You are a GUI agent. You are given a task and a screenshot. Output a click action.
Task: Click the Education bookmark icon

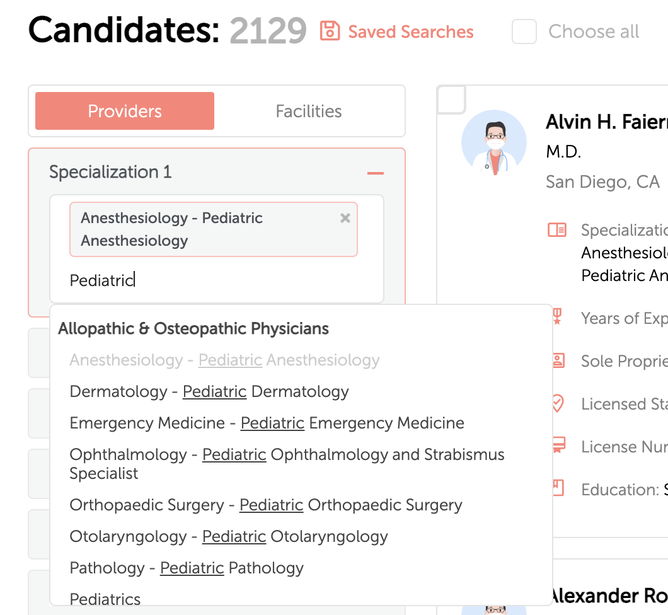tap(558, 488)
